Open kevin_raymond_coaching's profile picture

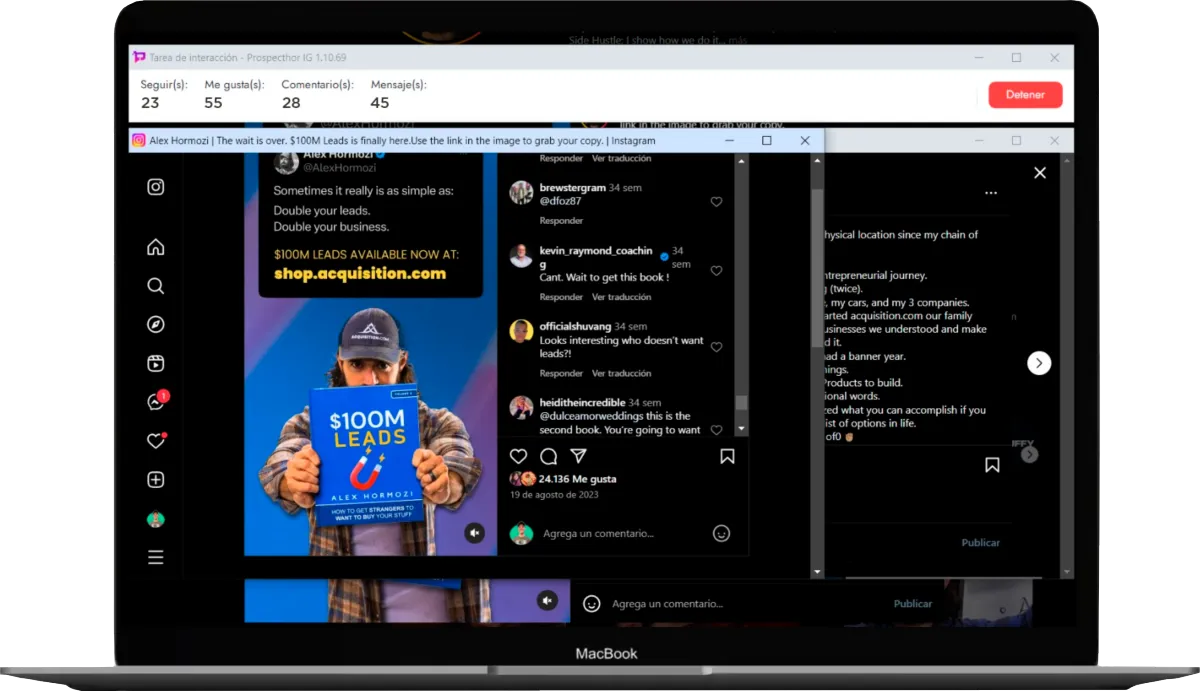pyautogui.click(x=521, y=256)
